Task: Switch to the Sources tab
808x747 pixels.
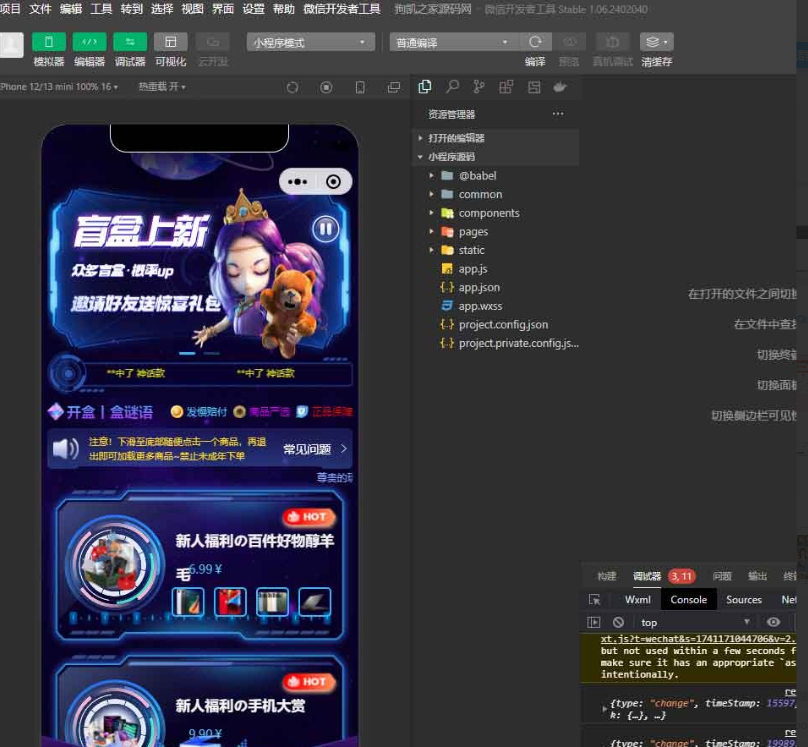Action: pos(743,600)
